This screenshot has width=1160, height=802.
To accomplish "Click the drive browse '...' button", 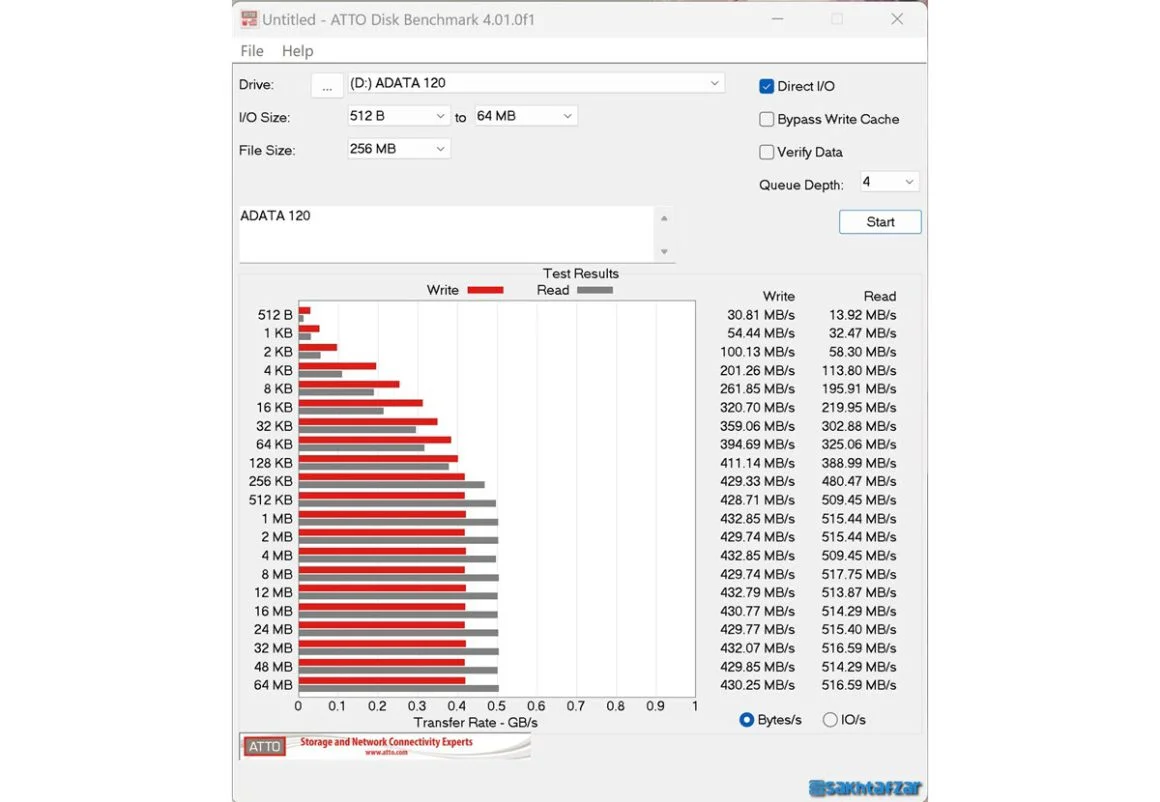I will pyautogui.click(x=327, y=85).
